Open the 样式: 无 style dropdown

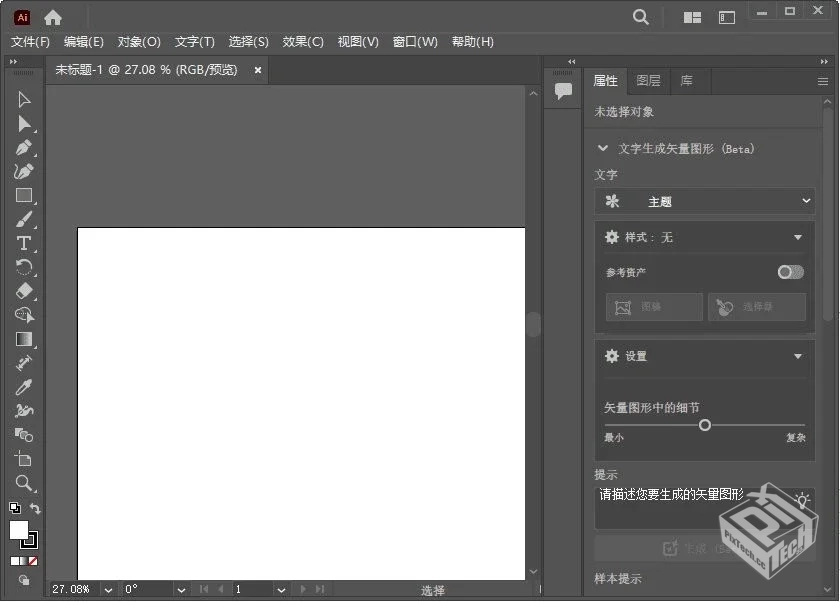703,237
